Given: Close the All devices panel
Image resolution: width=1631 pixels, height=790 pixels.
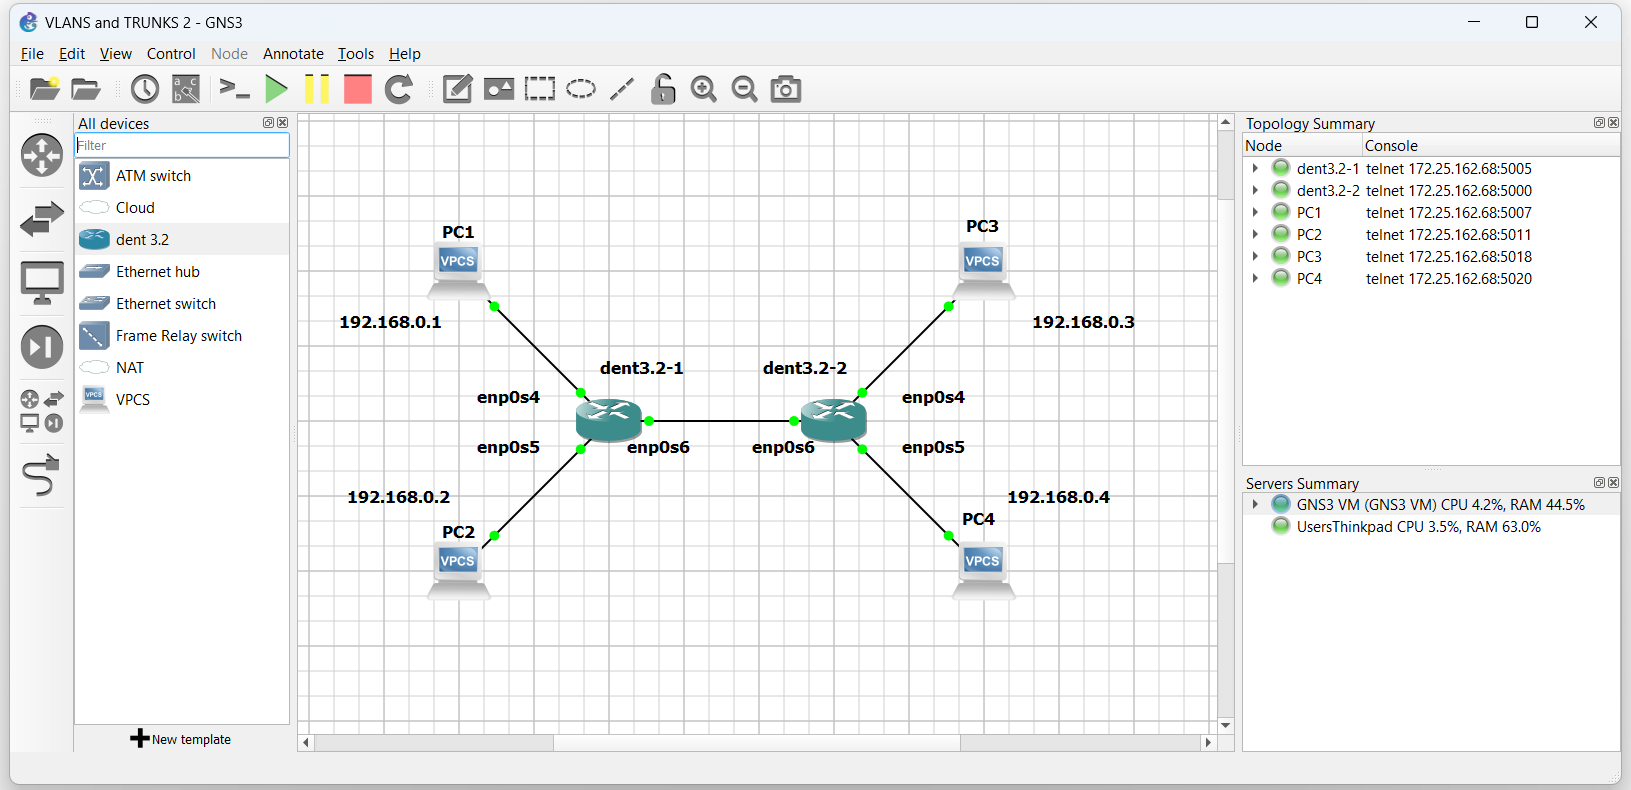Looking at the screenshot, I should pos(283,123).
